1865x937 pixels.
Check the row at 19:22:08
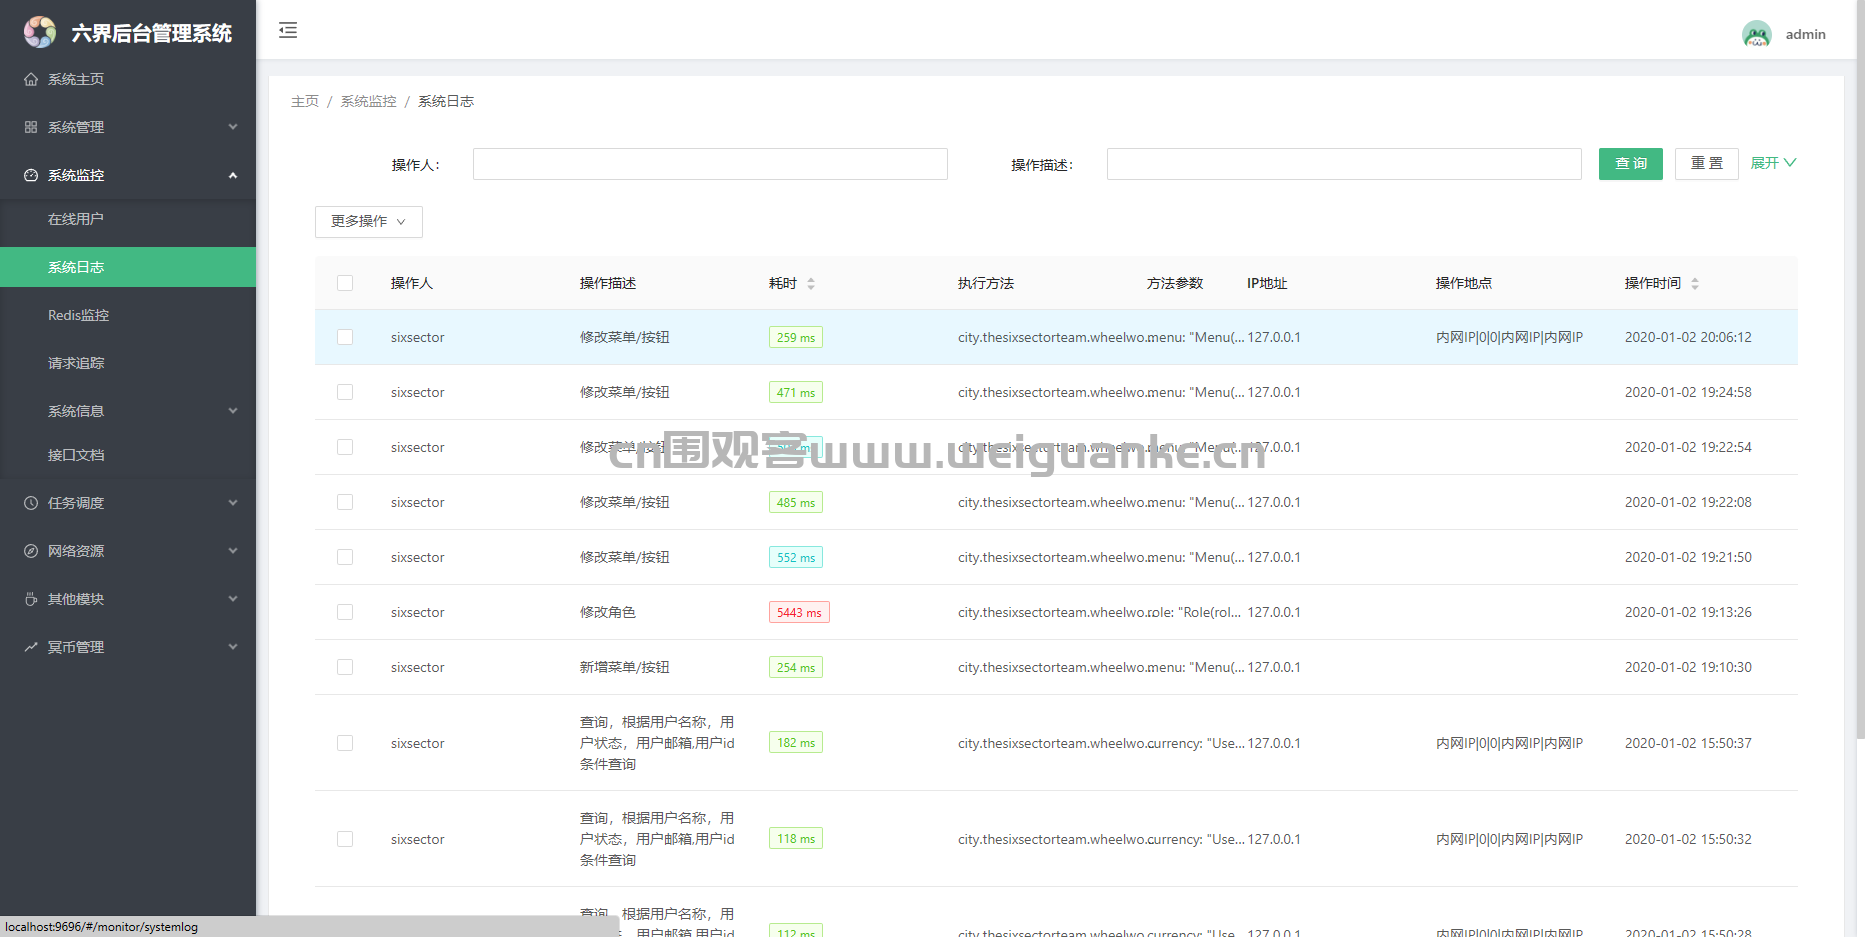(x=345, y=502)
